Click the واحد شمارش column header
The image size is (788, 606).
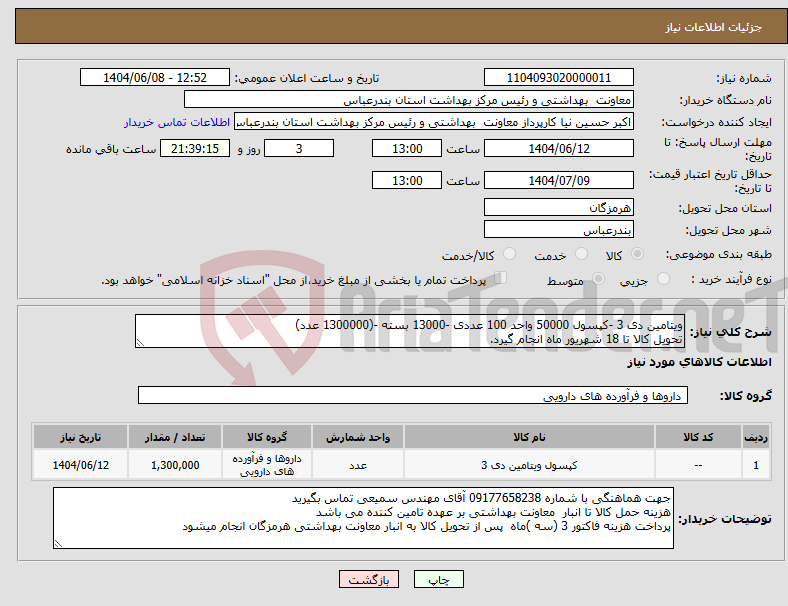coord(358,437)
